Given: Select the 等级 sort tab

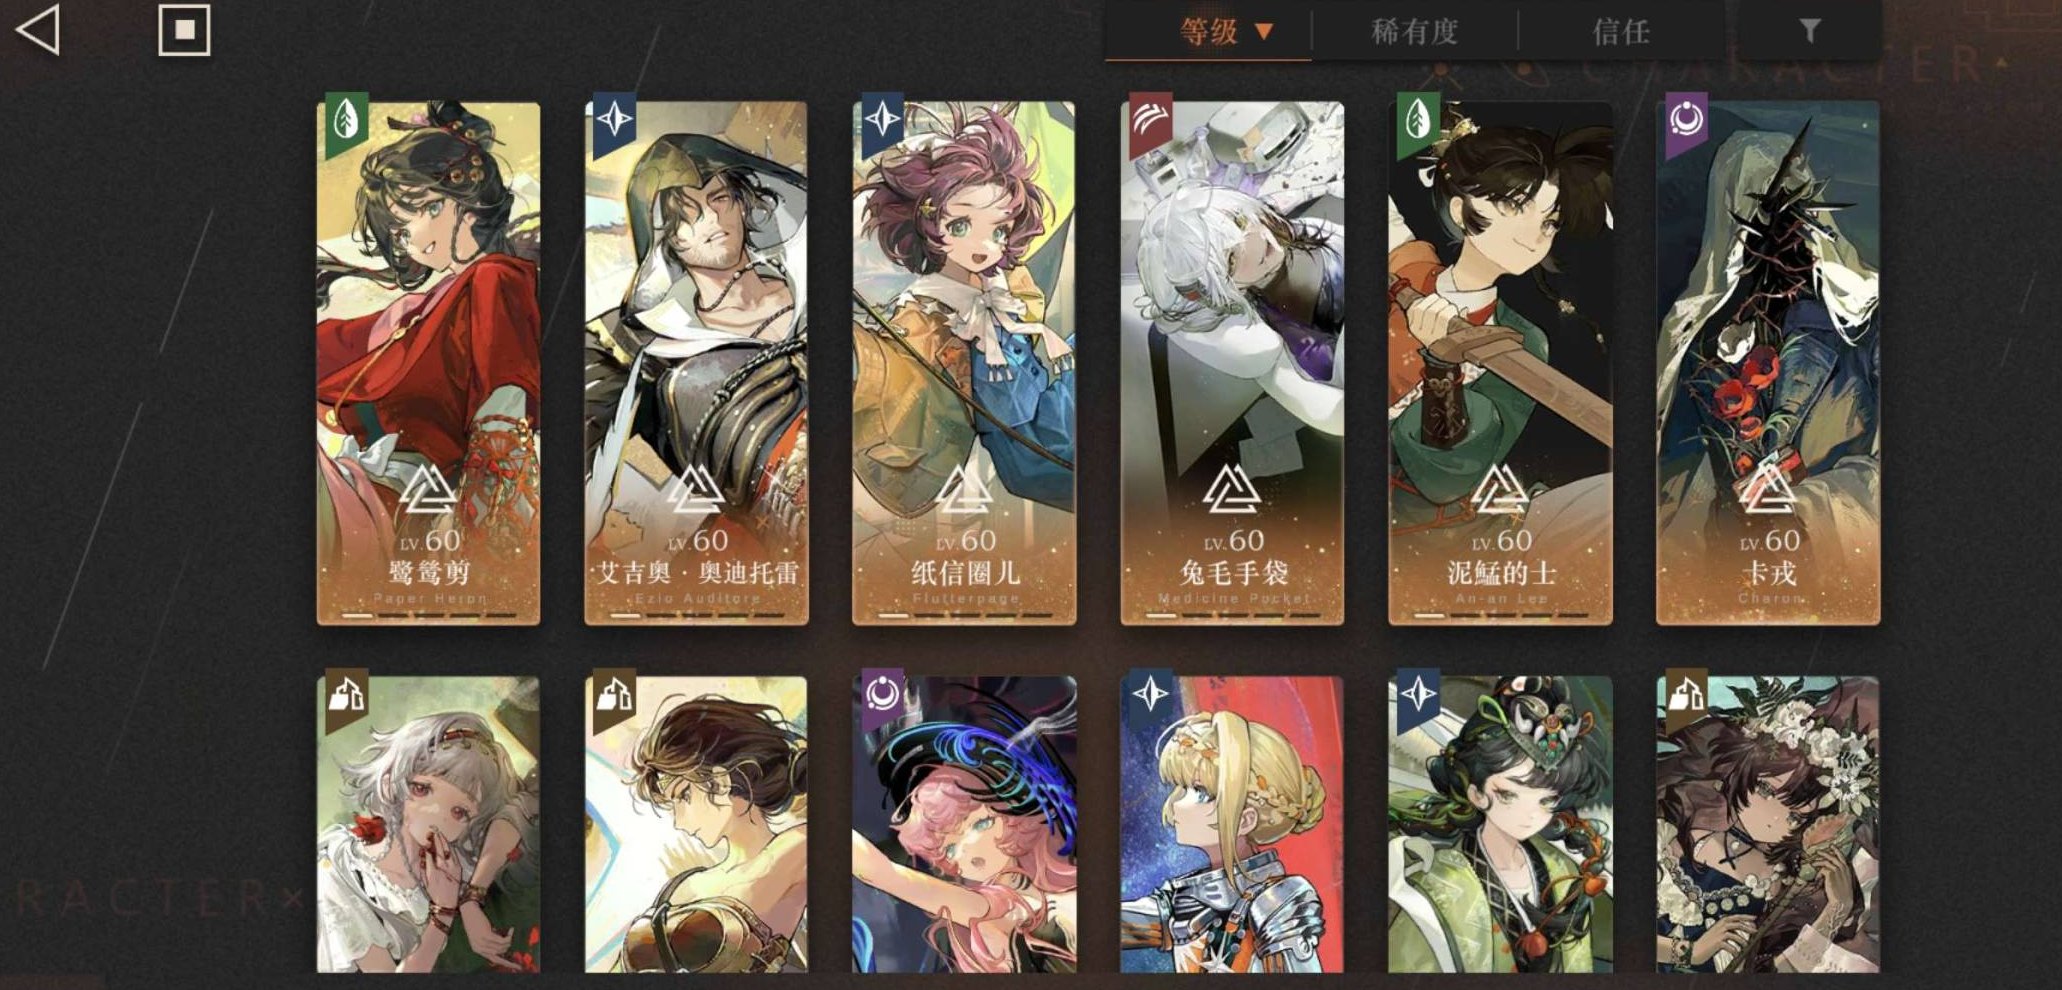Looking at the screenshot, I should pyautogui.click(x=1209, y=32).
